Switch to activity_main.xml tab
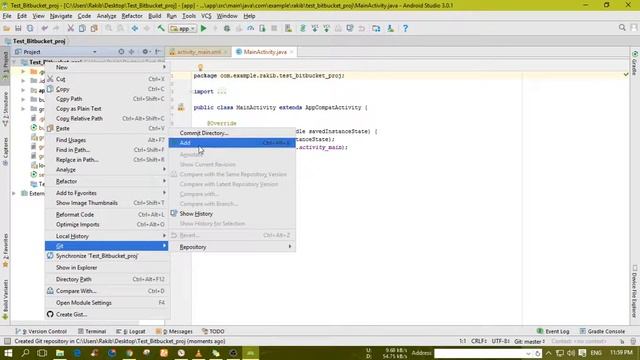640x360 pixels. click(199, 52)
